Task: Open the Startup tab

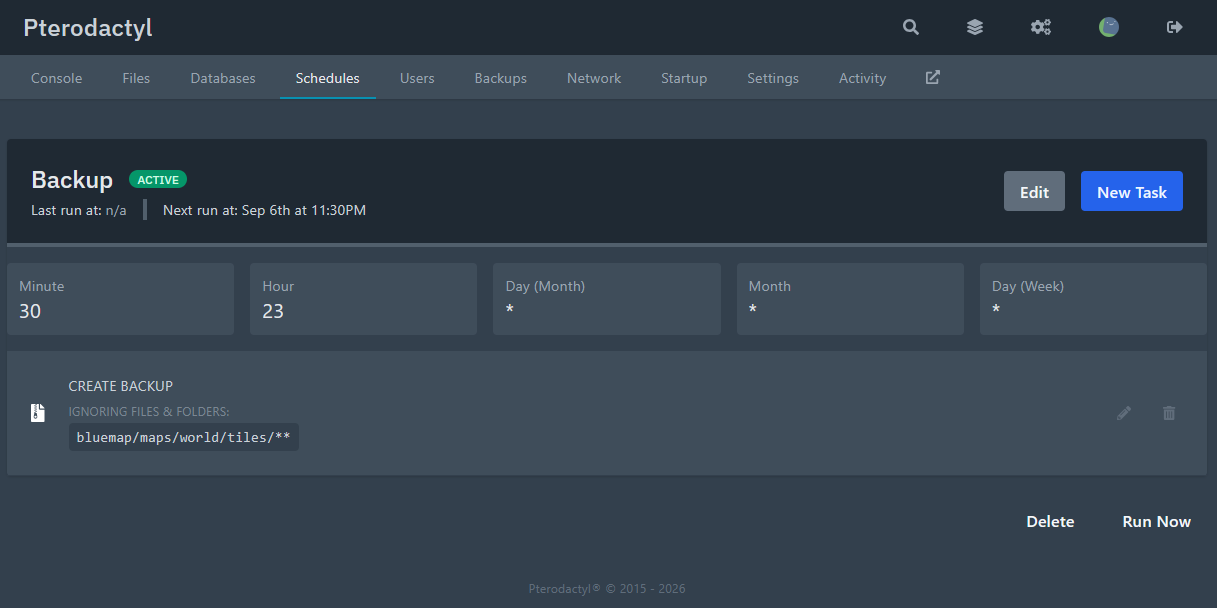Action: [x=684, y=78]
